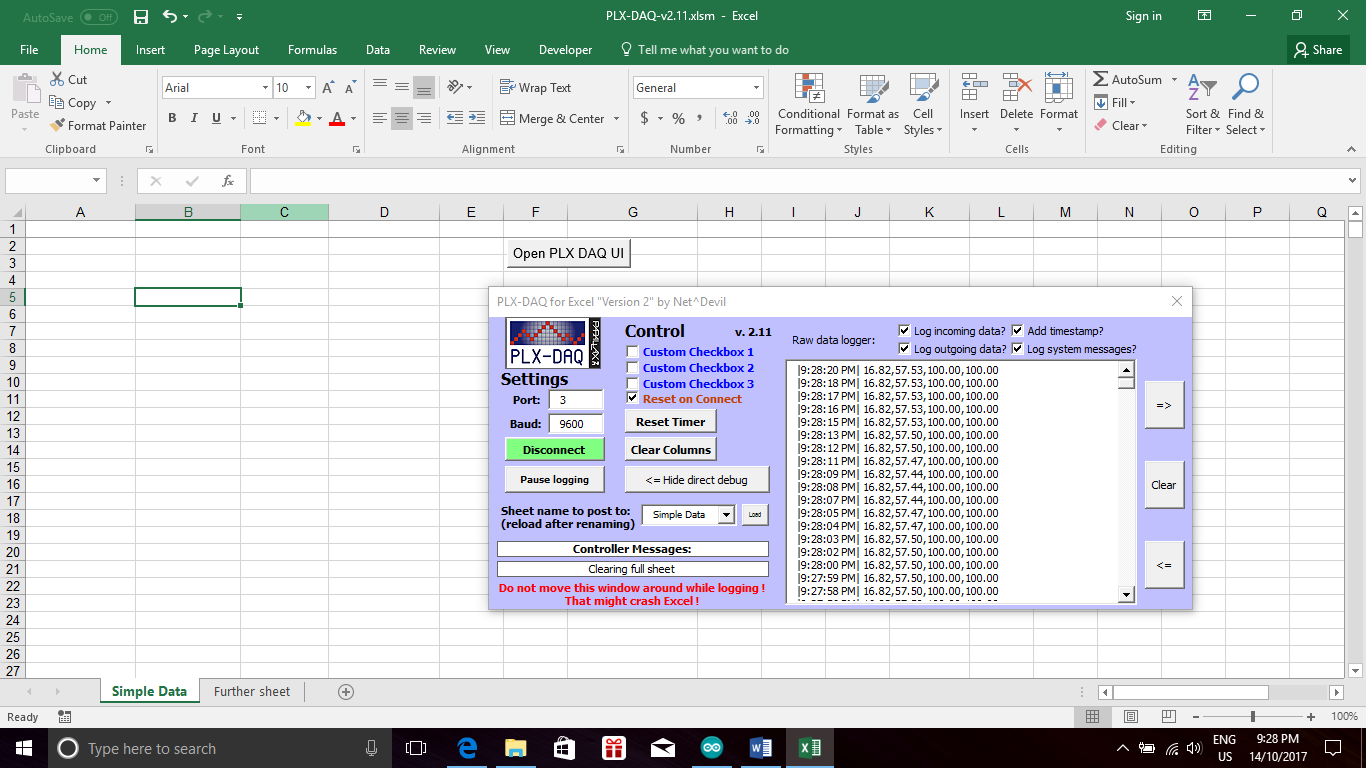Switch to Developer ribbon tab

[x=565, y=50]
